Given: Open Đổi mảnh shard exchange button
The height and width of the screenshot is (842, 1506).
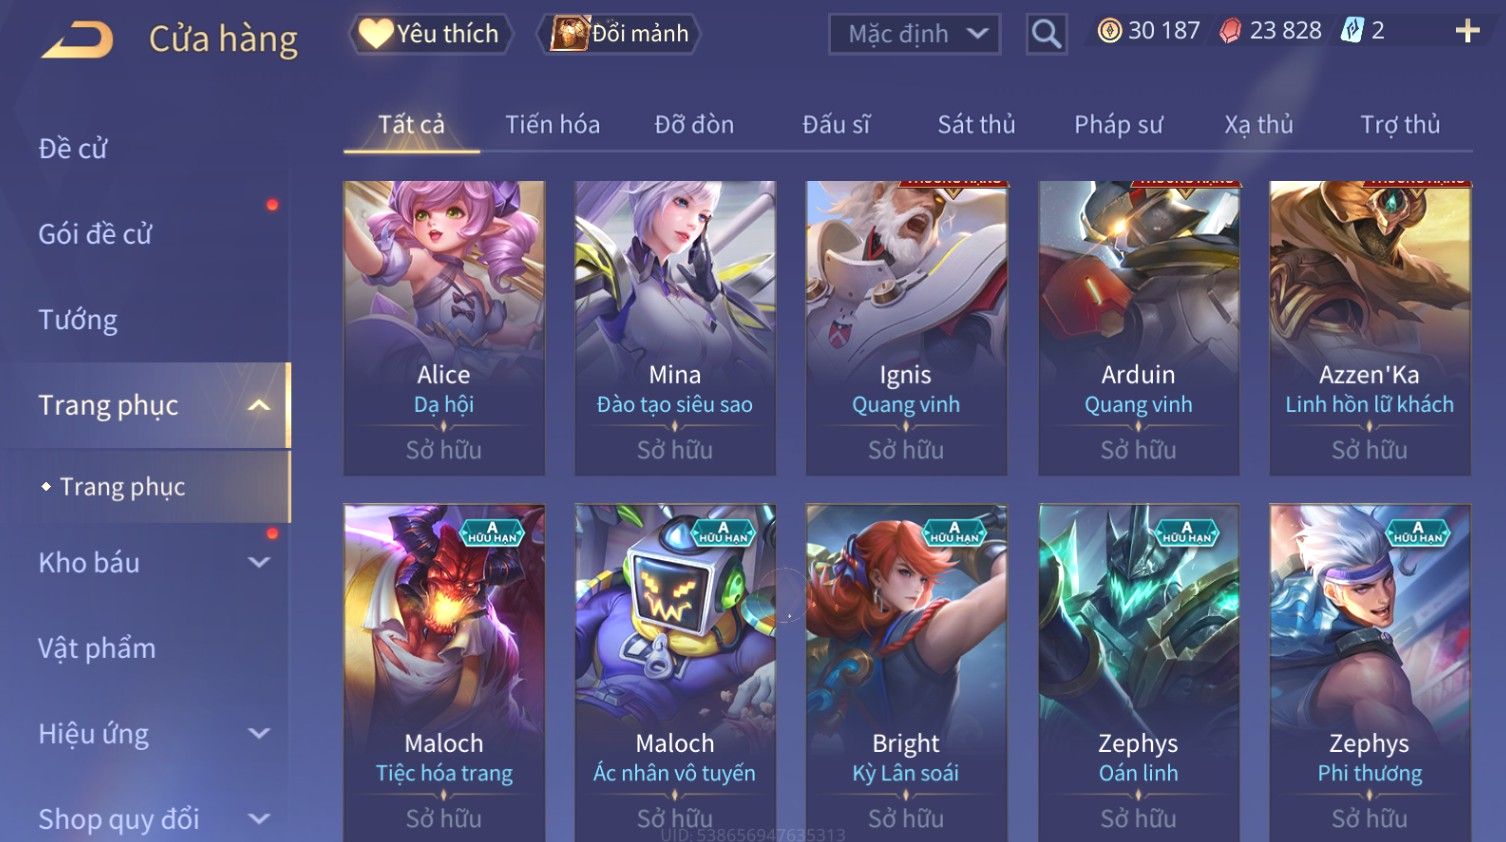Looking at the screenshot, I should (x=620, y=34).
